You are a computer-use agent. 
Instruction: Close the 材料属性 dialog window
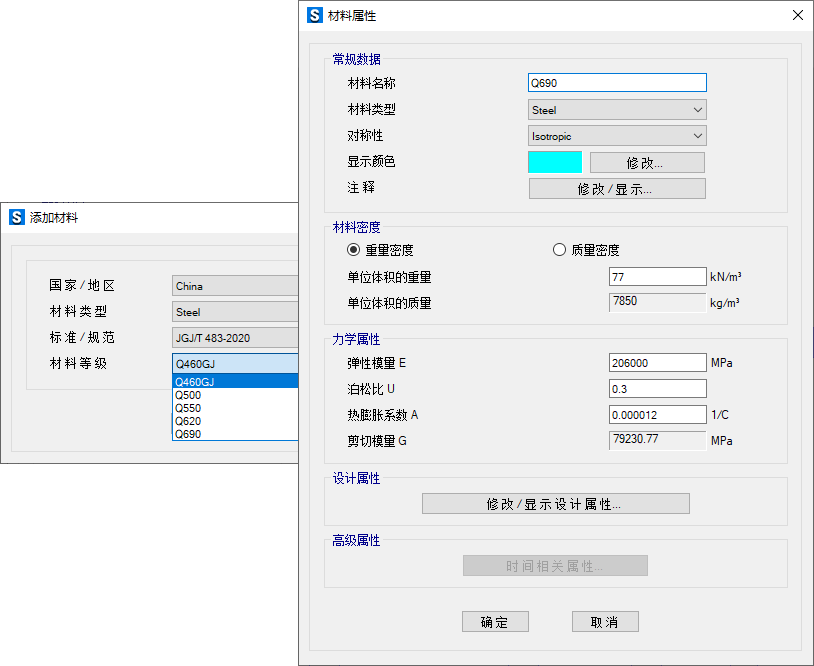pyautogui.click(x=797, y=15)
